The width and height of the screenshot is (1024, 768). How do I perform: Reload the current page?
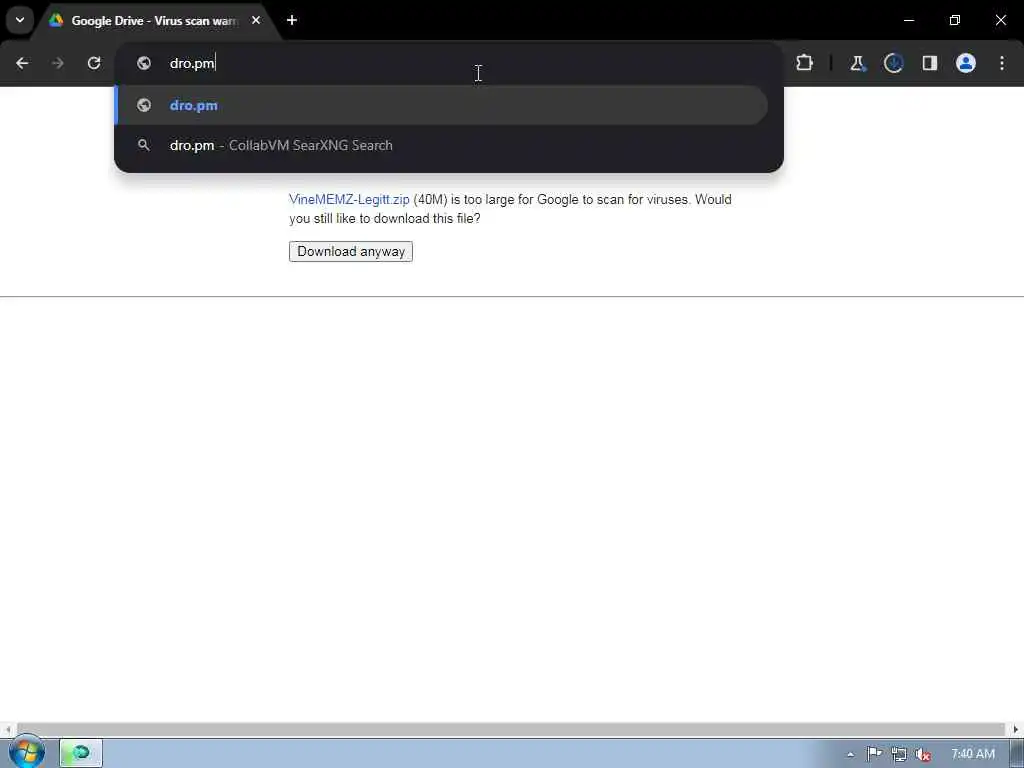click(94, 63)
